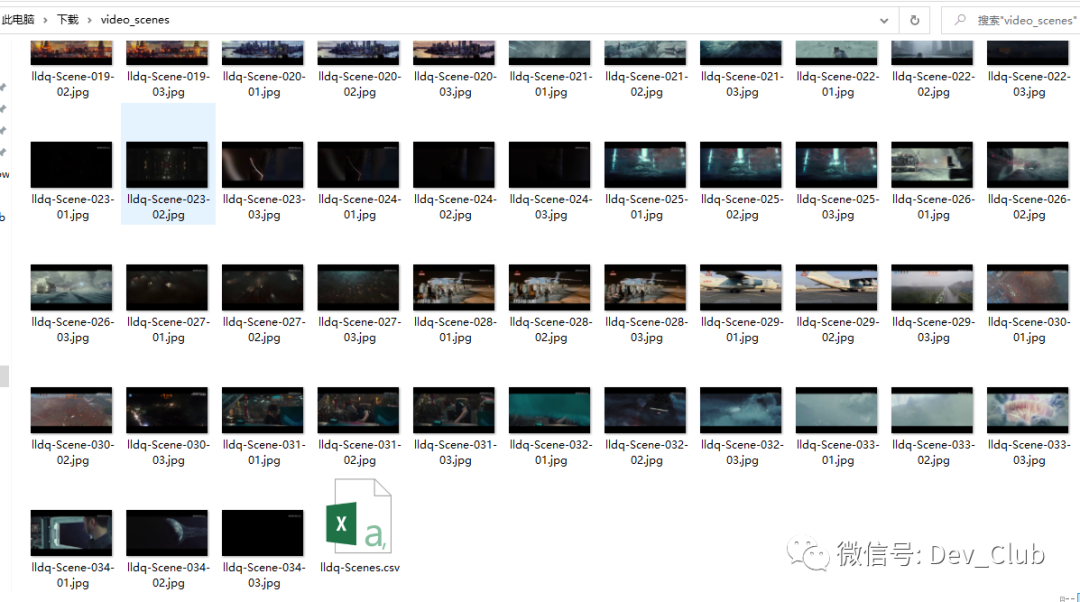Select thumbnail lldq-Scene-026-02.jpg
Screen dimensions: 1080x602
[1028, 165]
